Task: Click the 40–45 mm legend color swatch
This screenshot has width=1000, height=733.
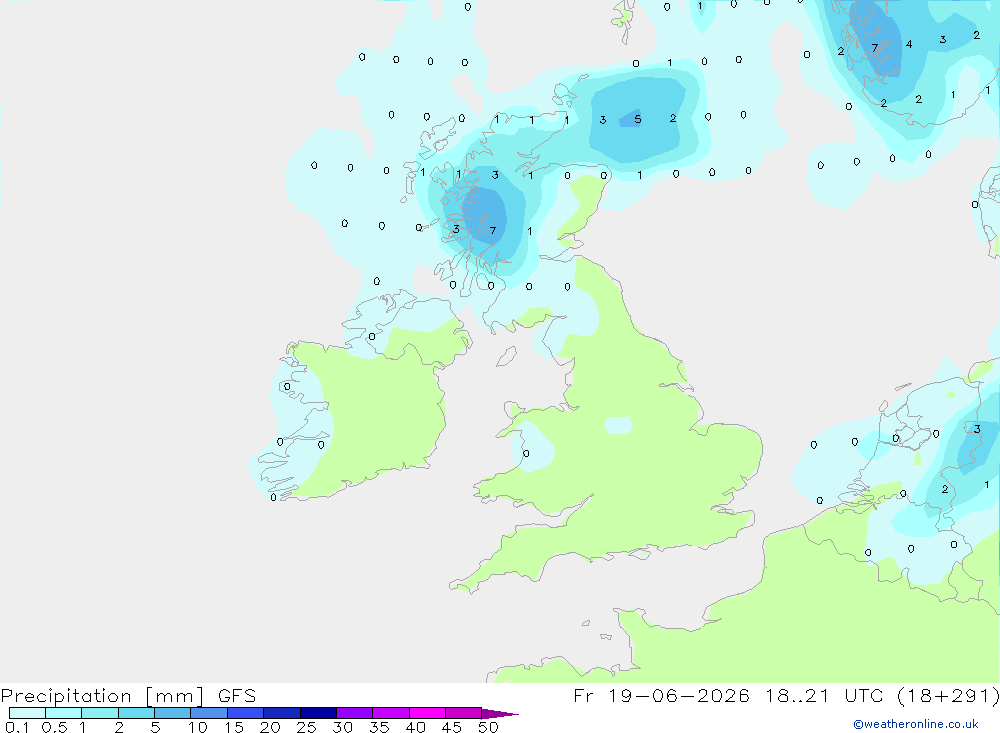Action: point(427,713)
